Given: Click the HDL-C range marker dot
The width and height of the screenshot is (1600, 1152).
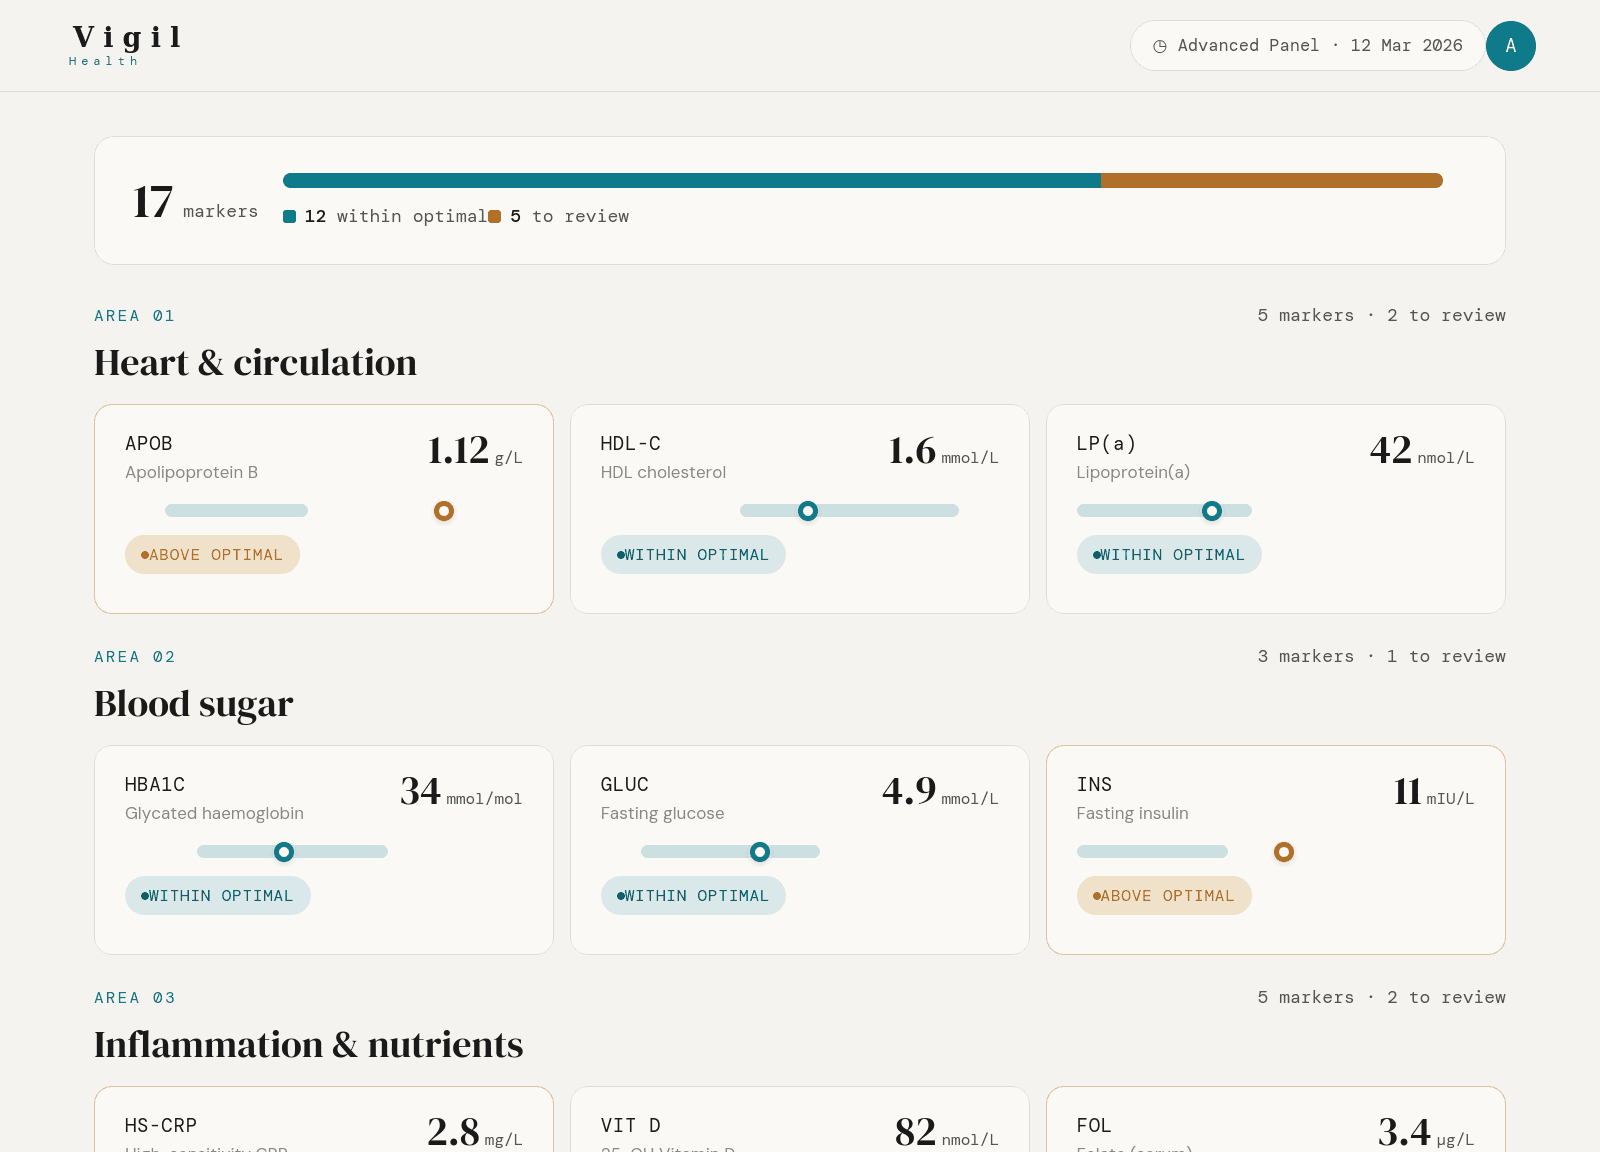Looking at the screenshot, I should point(808,511).
